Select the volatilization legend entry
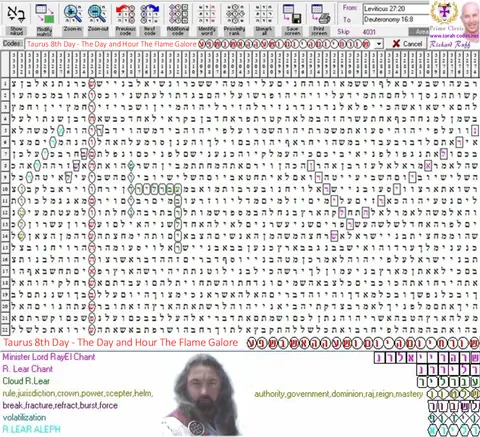The image size is (480, 437). point(24,418)
